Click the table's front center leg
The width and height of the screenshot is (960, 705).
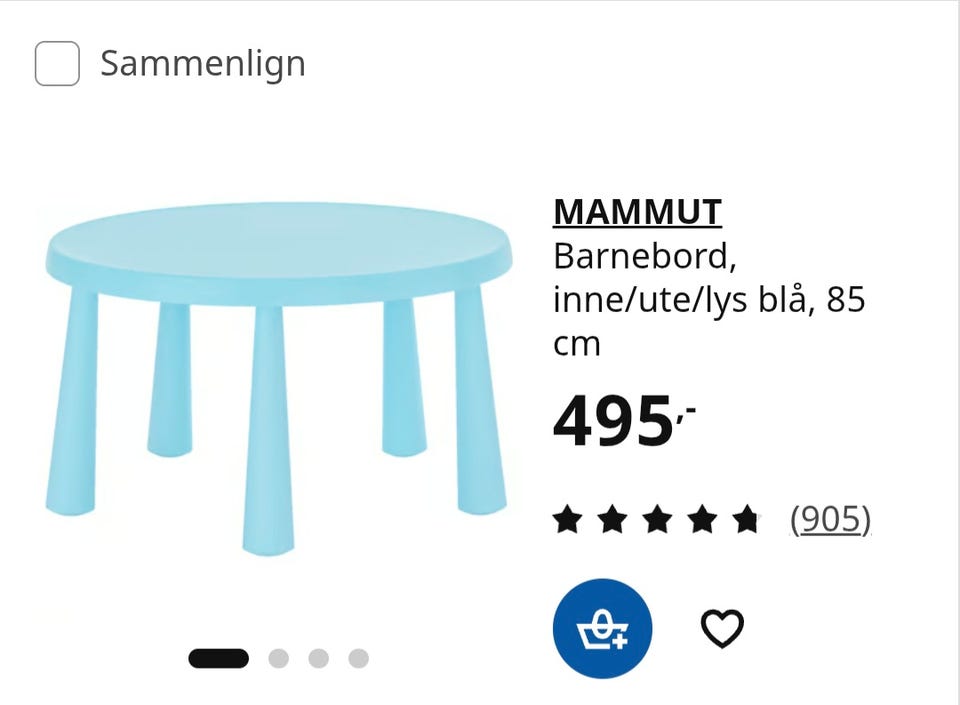pos(268,430)
